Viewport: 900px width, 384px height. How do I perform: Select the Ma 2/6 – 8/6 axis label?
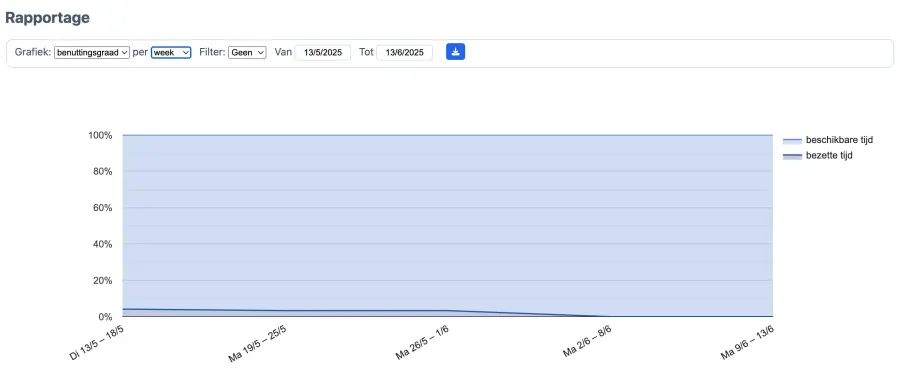587,342
